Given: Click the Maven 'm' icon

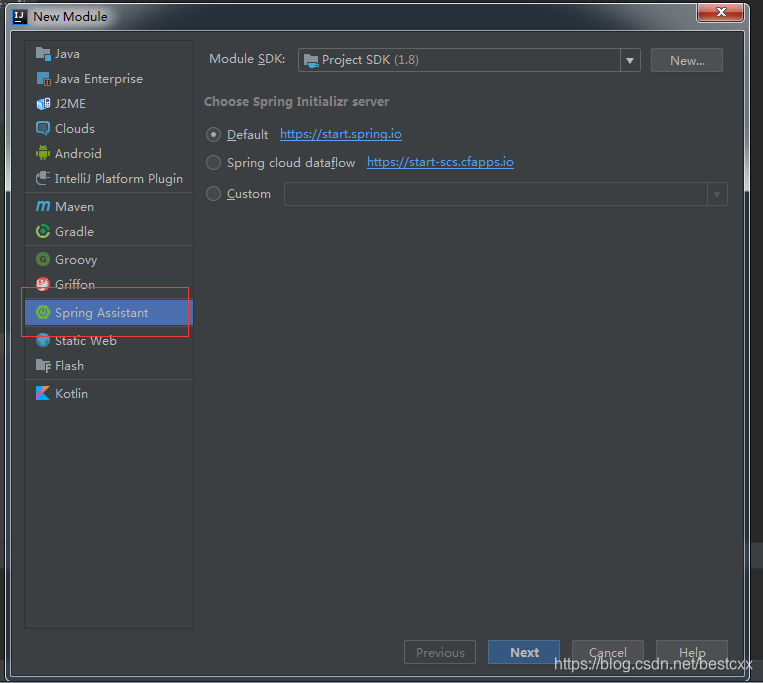Looking at the screenshot, I should (x=43, y=206).
